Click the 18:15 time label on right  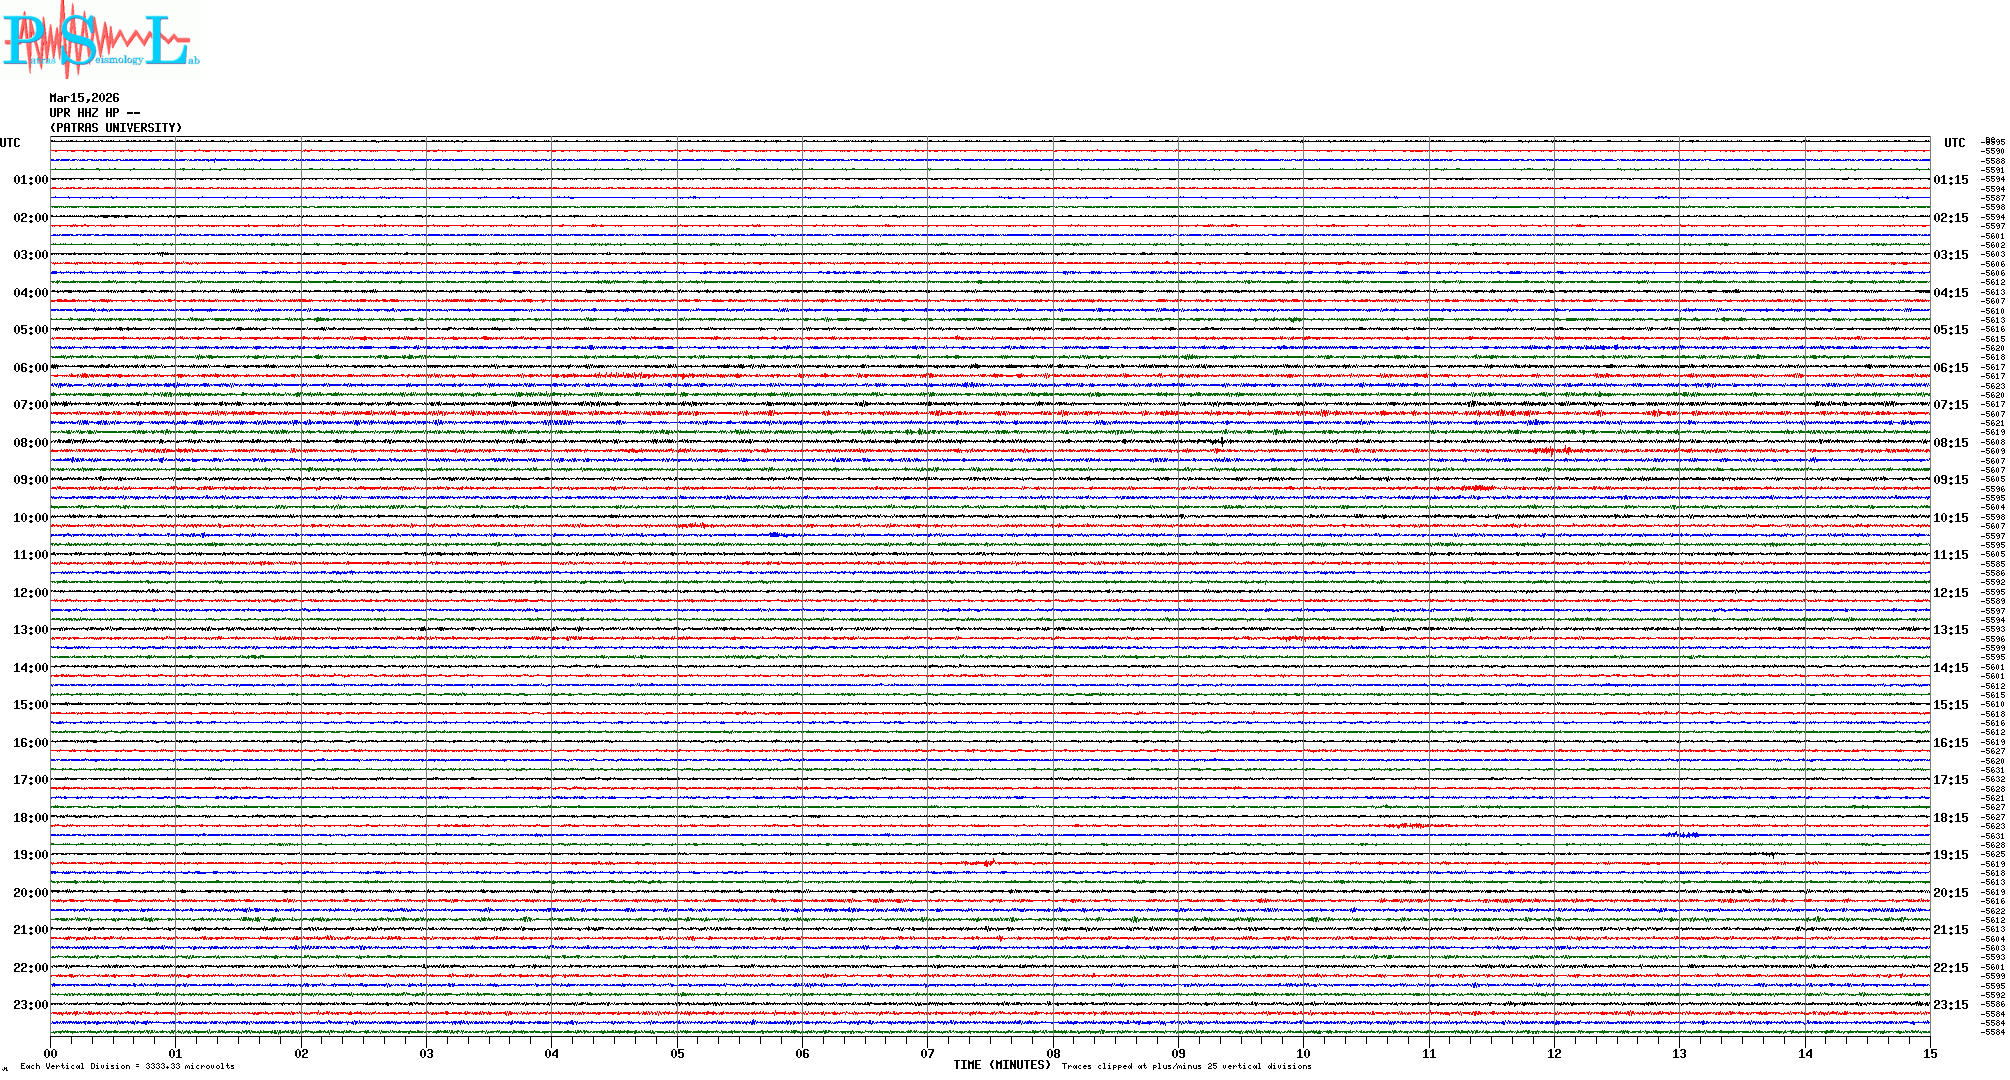(x=1950, y=818)
